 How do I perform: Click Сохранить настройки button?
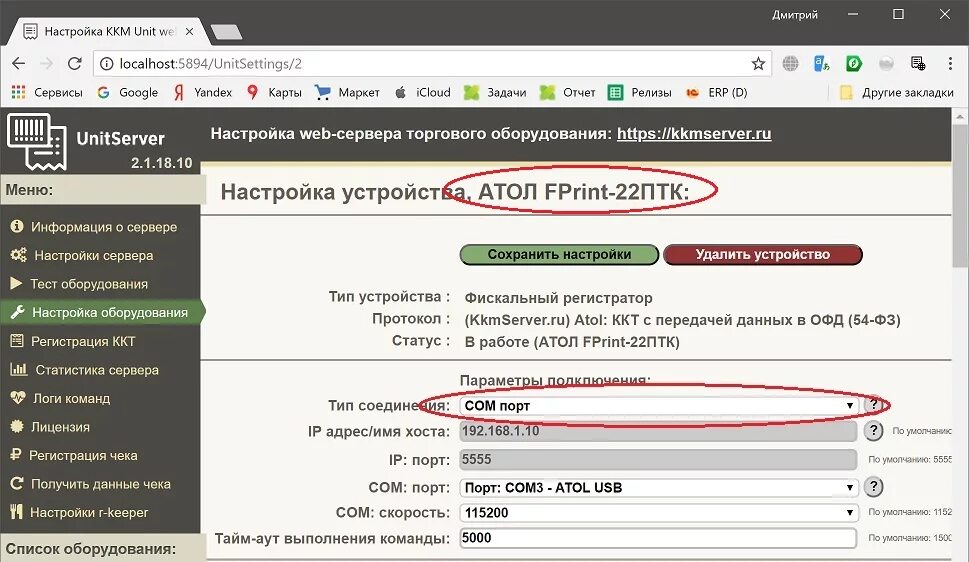click(x=559, y=254)
